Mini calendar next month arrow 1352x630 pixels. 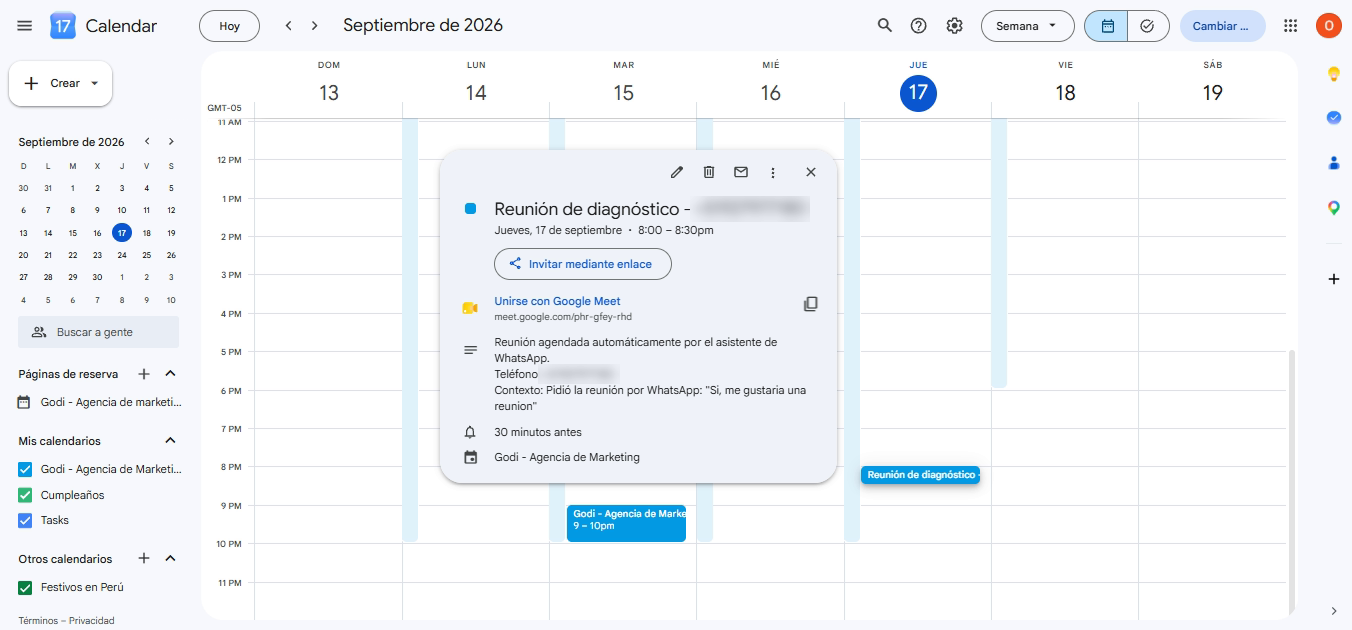pos(171,142)
